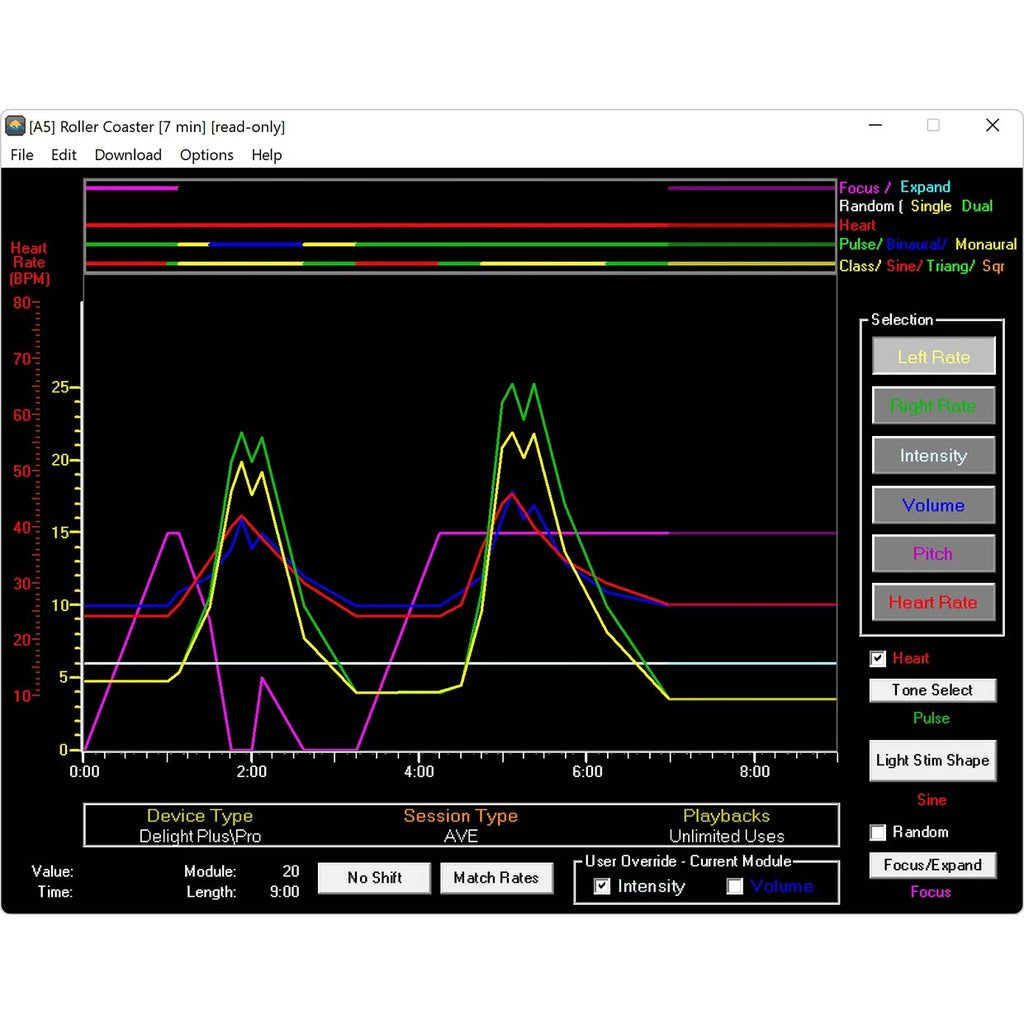The image size is (1024, 1024).
Task: Select Left Rate in the Selection panel
Action: (933, 356)
